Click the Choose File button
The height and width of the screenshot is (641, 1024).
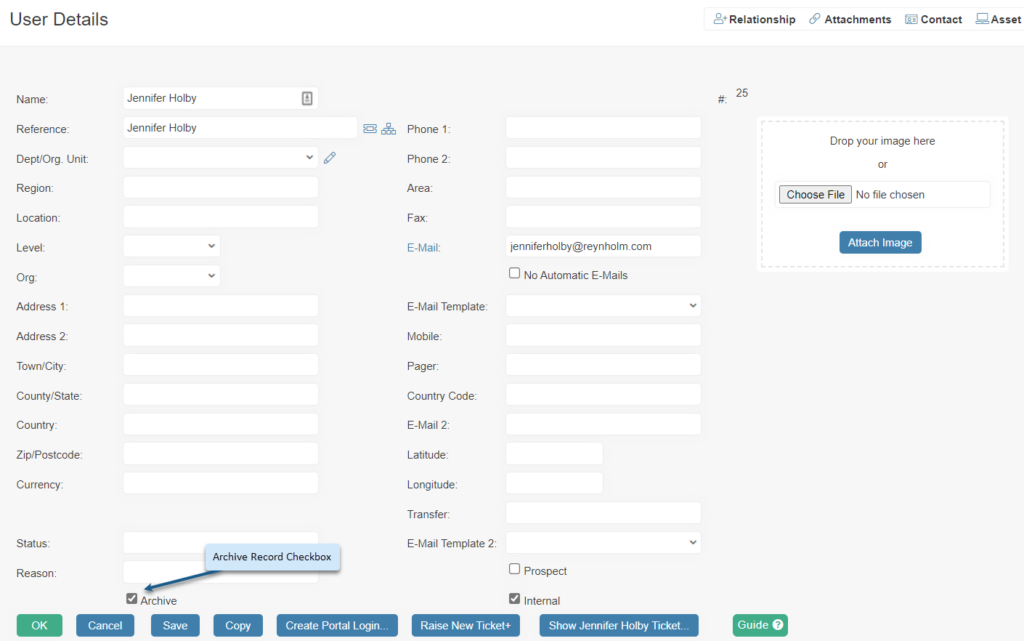(x=815, y=195)
